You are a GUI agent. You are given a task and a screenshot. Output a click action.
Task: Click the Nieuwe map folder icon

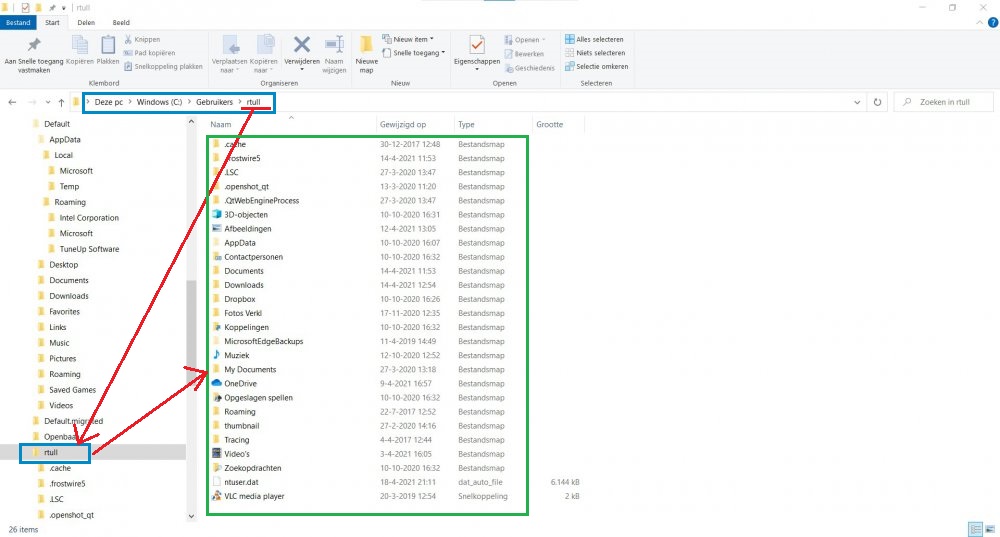point(366,48)
